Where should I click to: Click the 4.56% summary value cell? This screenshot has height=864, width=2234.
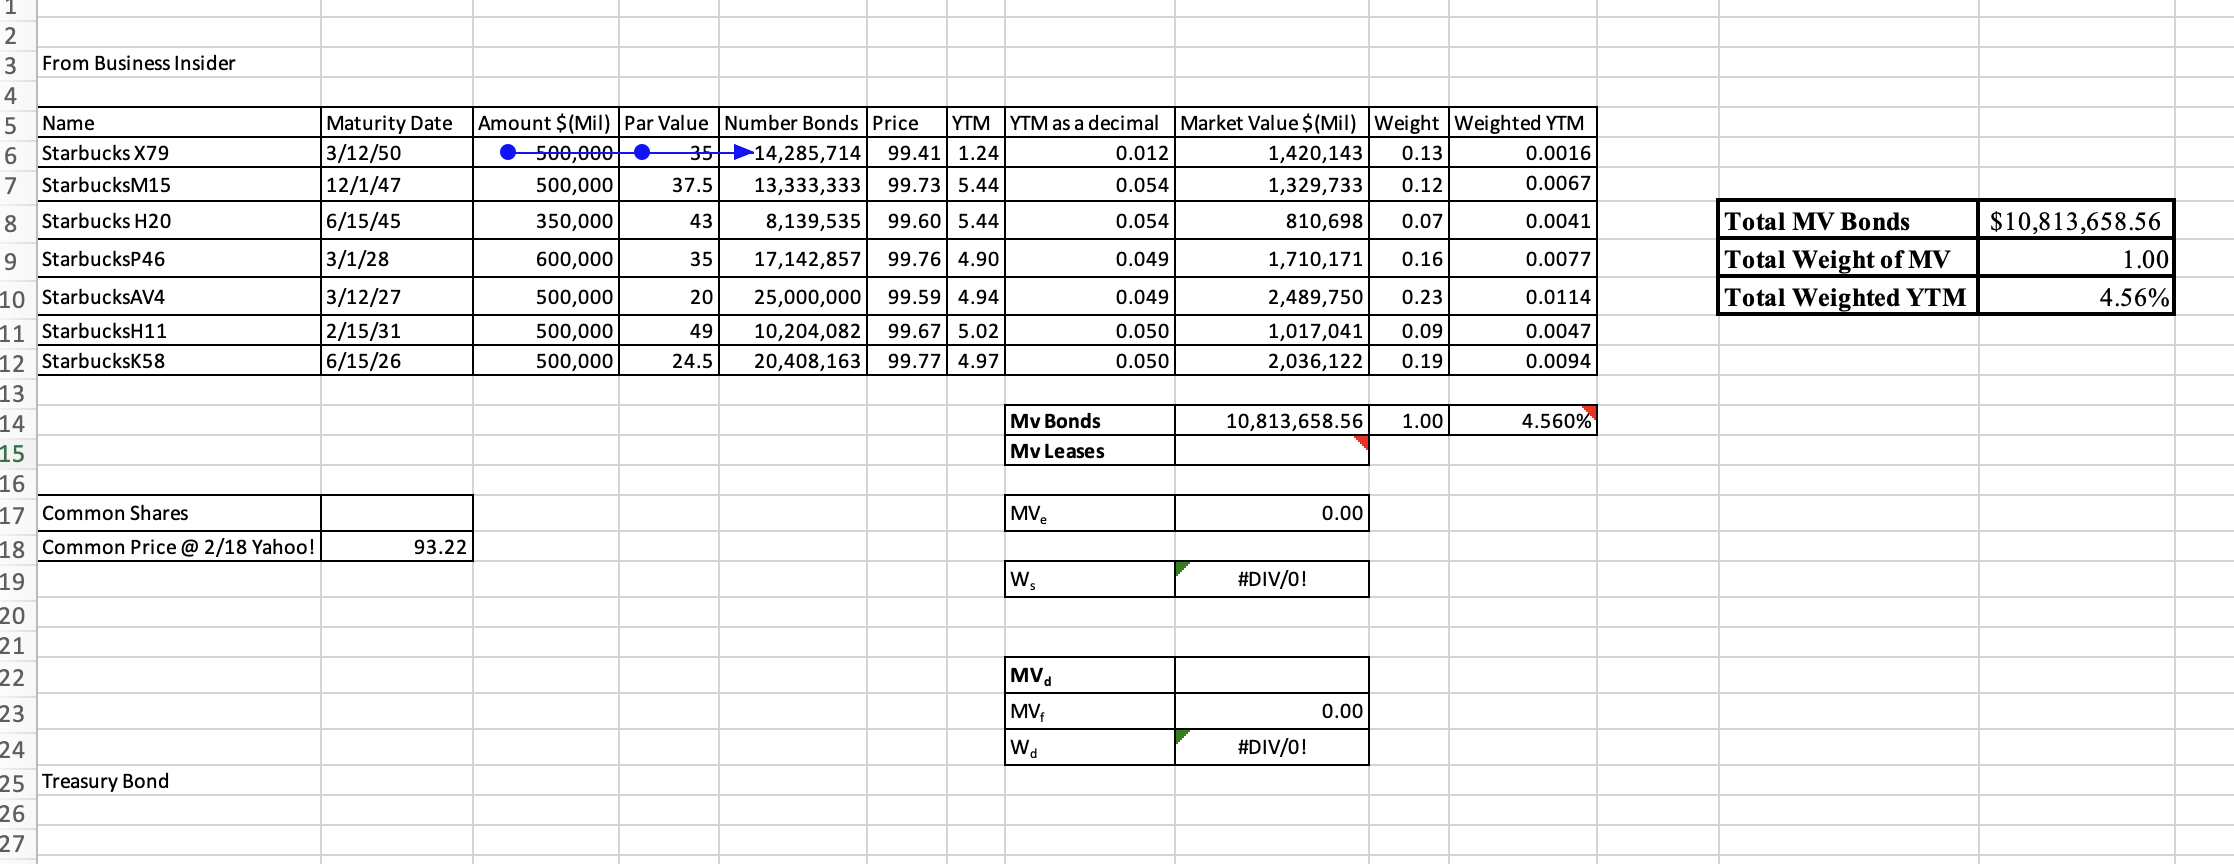pos(2075,297)
